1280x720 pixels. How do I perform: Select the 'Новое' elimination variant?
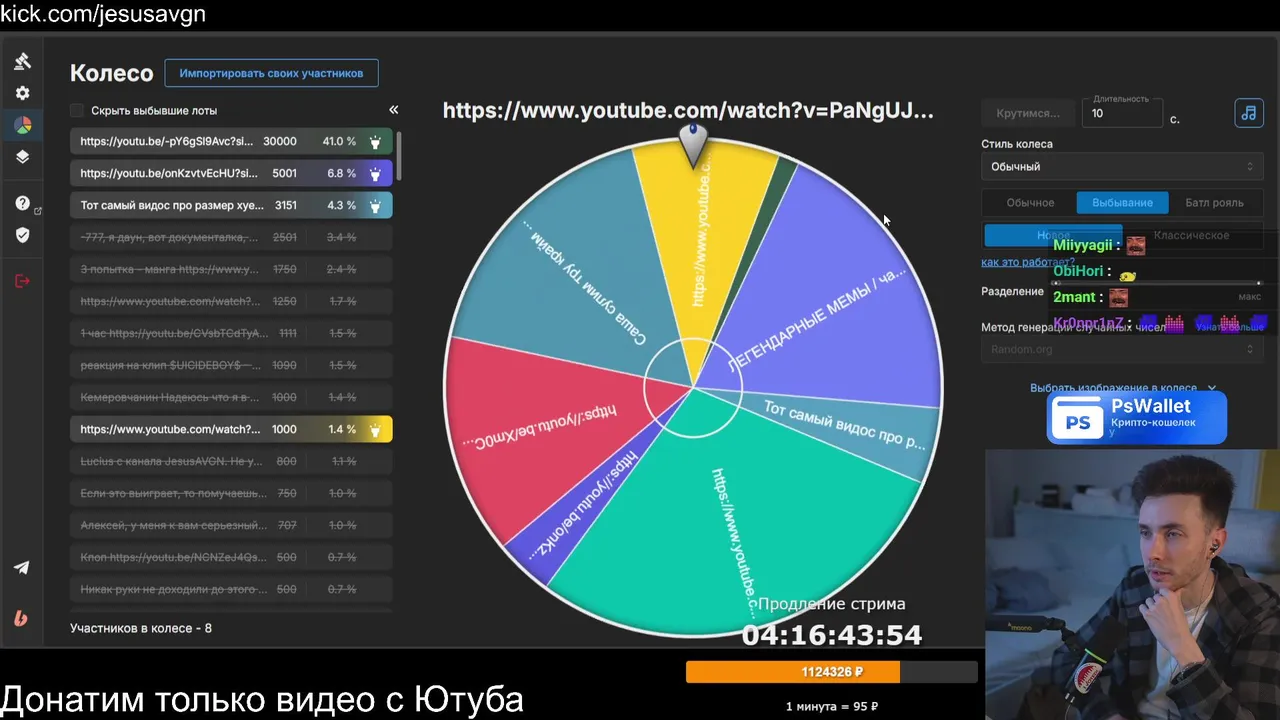coord(1053,236)
